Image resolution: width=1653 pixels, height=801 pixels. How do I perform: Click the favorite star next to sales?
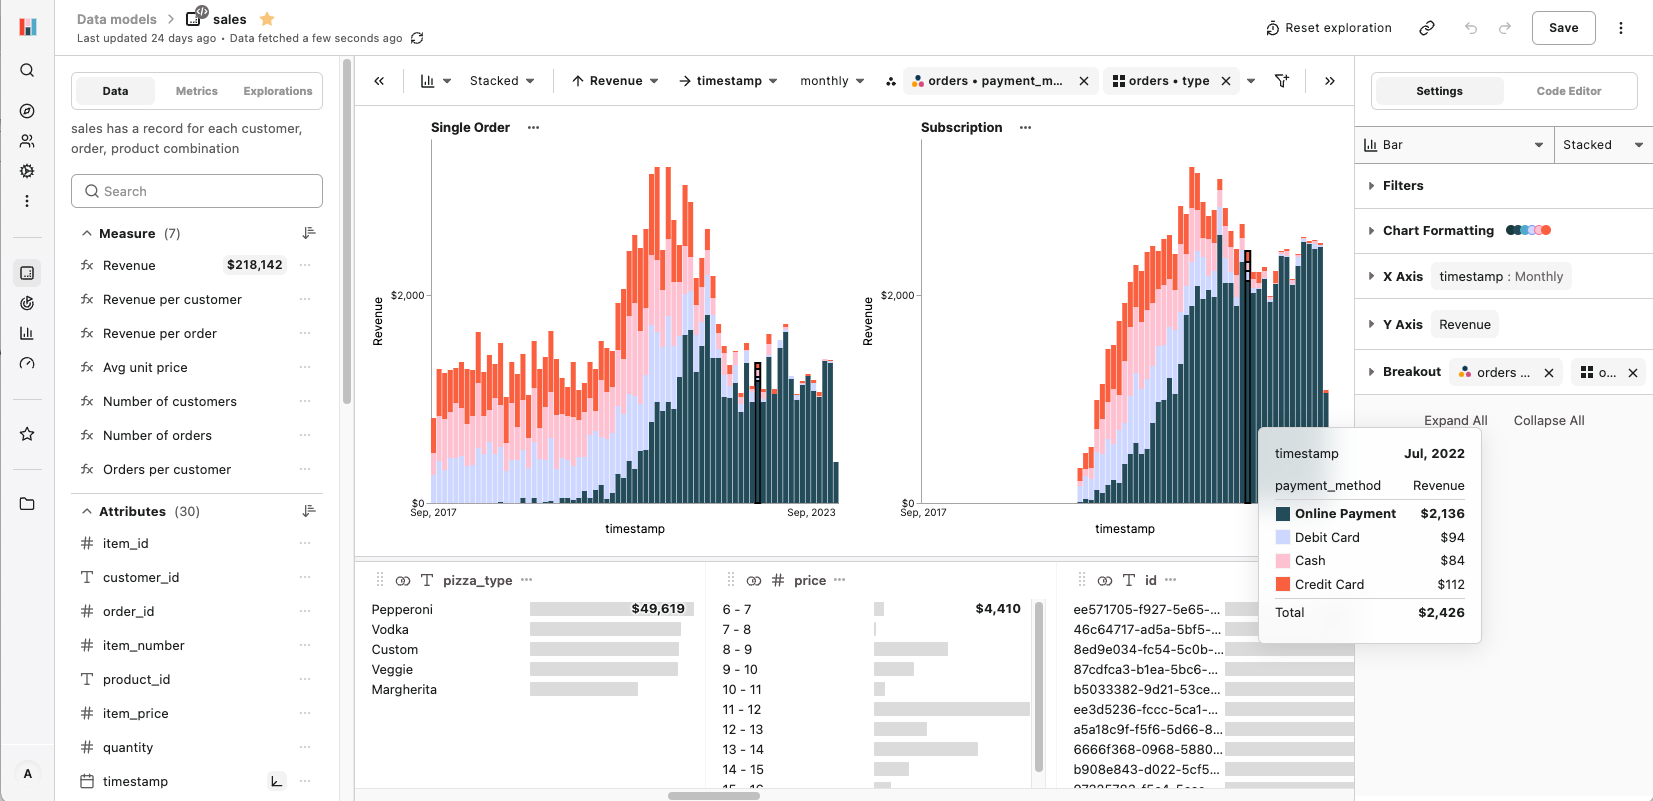pyautogui.click(x=267, y=19)
